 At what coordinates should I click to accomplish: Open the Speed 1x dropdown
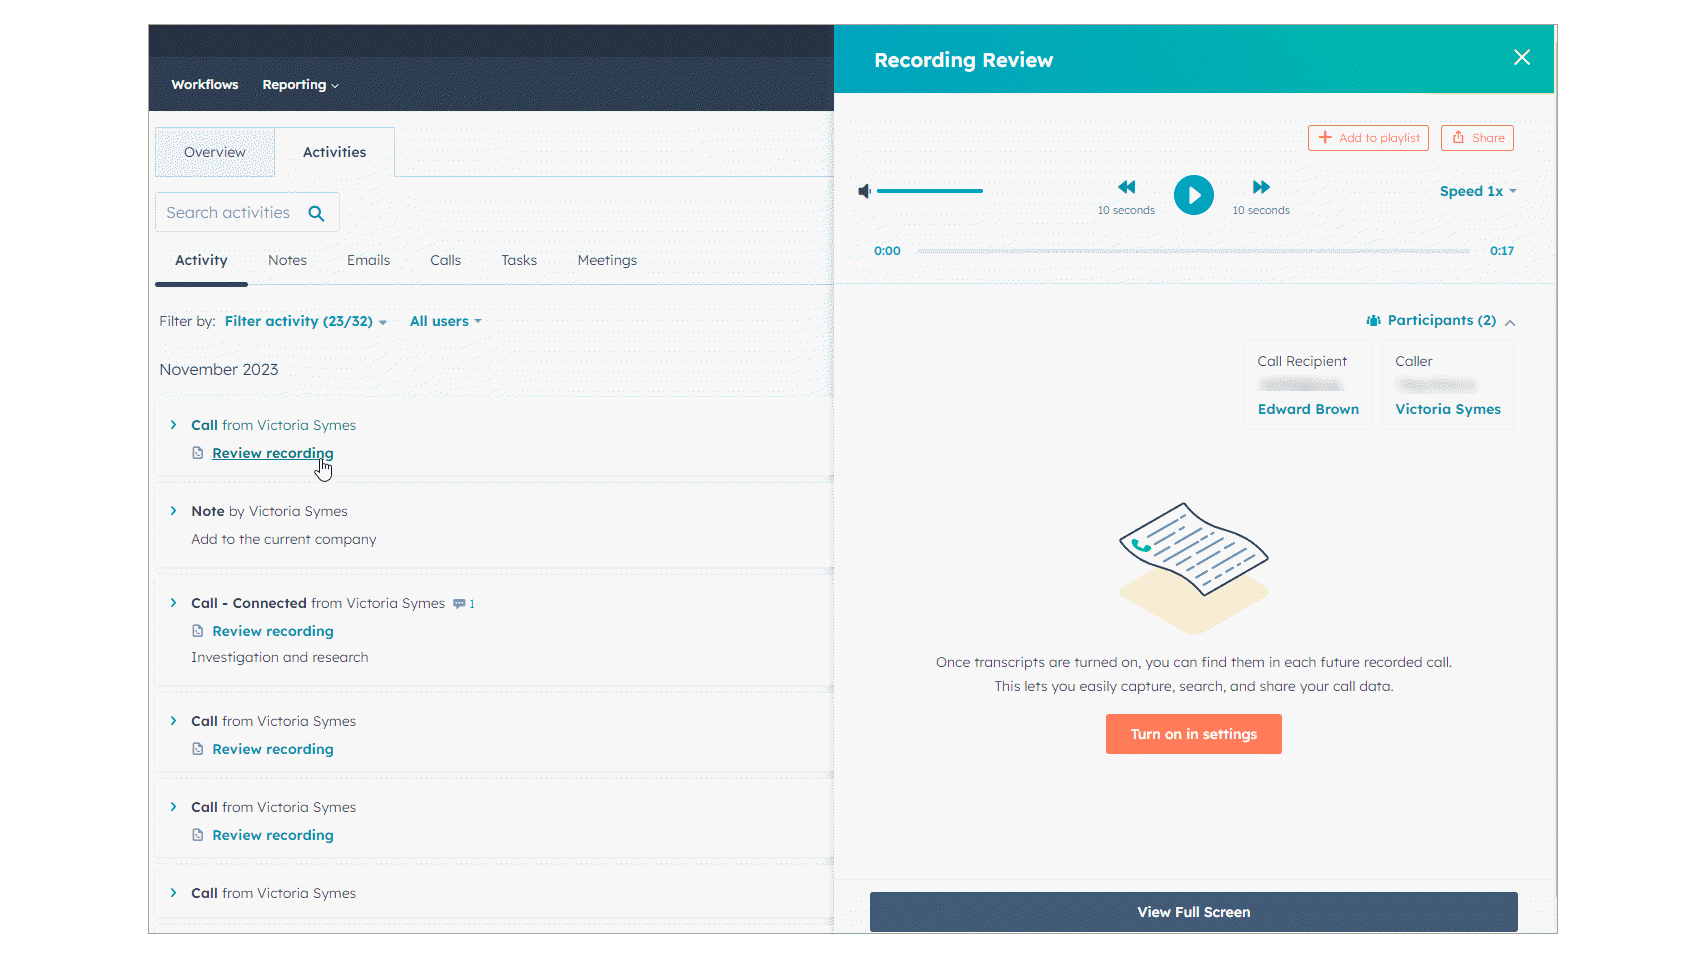pyautogui.click(x=1477, y=191)
